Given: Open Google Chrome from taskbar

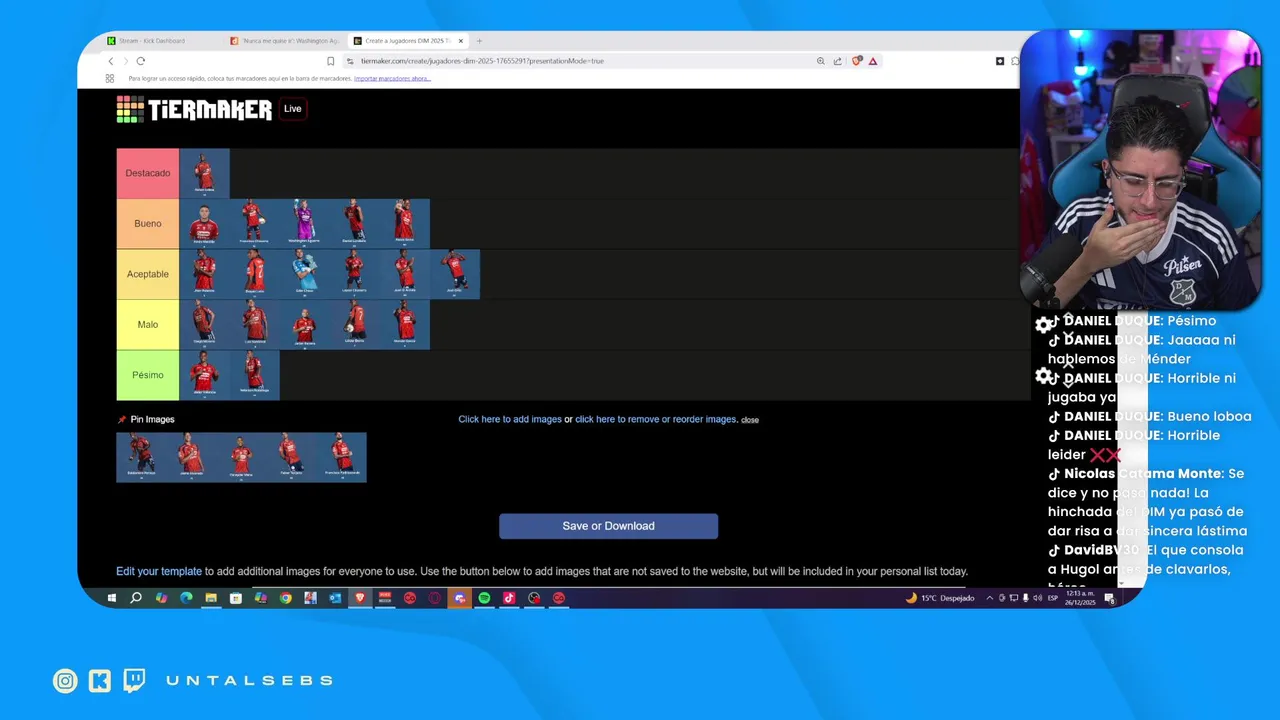Looking at the screenshot, I should click(285, 598).
